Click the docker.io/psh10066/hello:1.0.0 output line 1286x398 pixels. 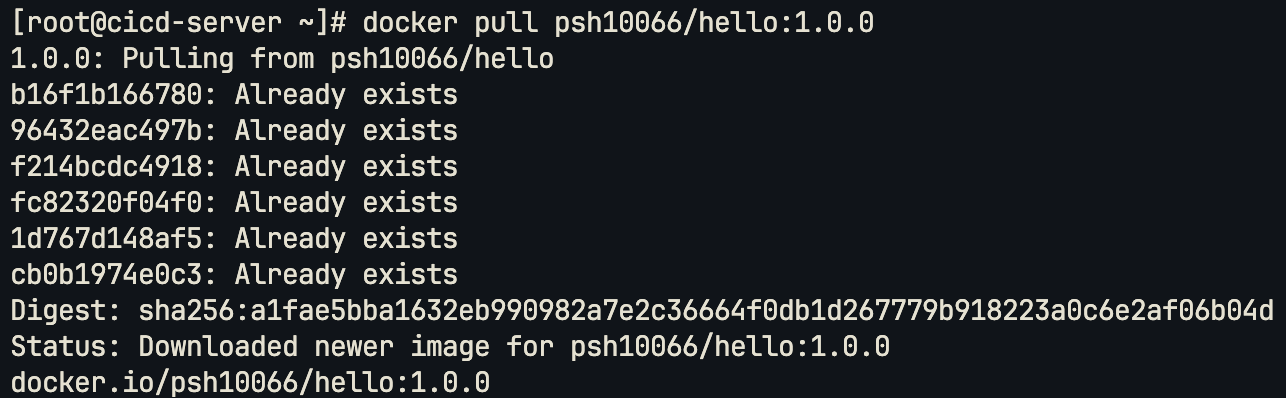(x=250, y=383)
